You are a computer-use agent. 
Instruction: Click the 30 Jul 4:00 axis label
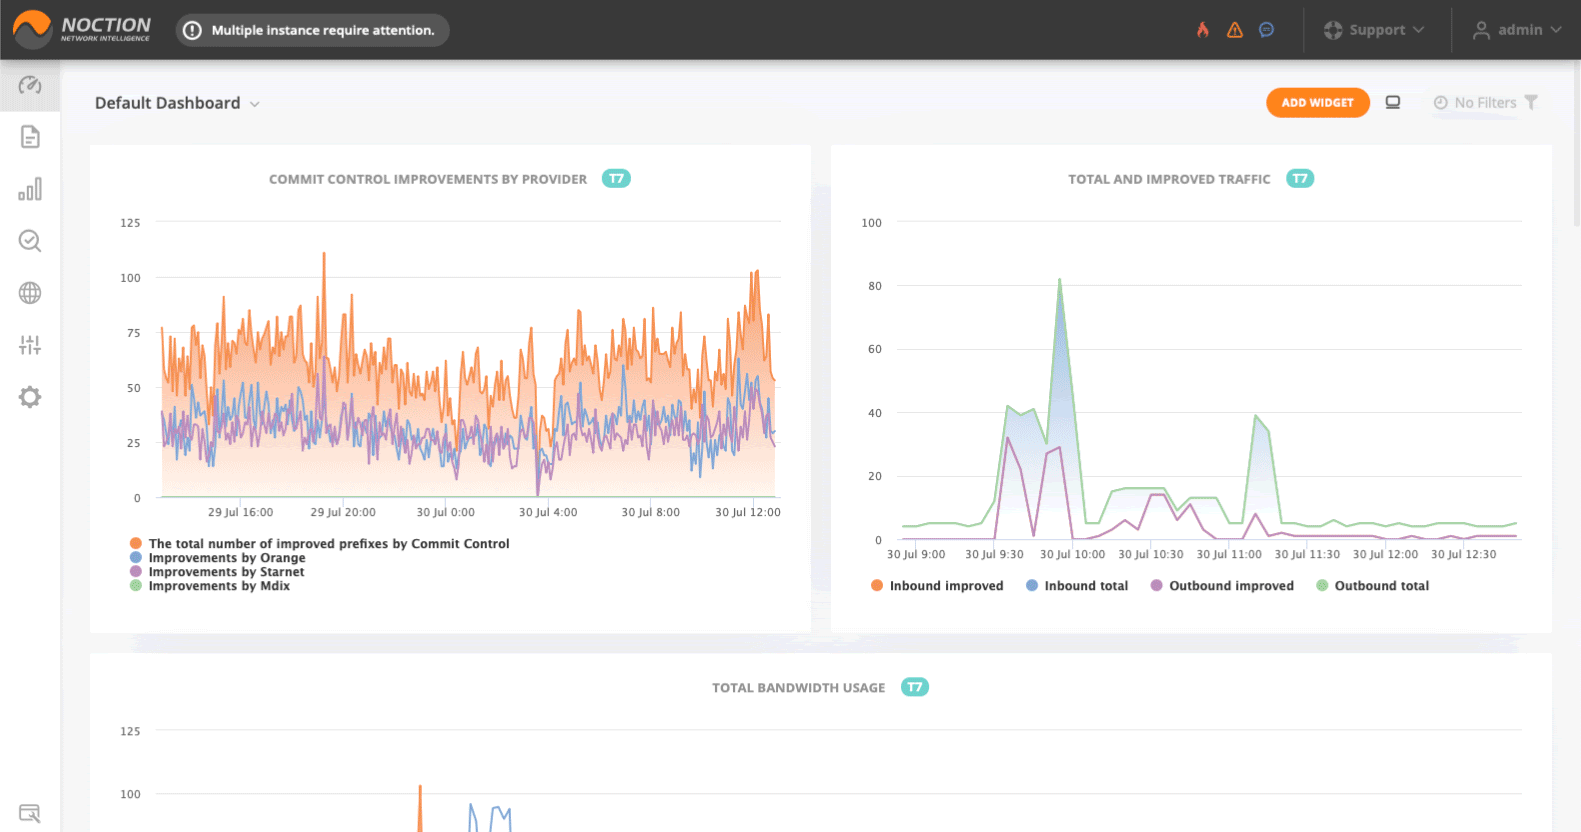[x=548, y=512]
